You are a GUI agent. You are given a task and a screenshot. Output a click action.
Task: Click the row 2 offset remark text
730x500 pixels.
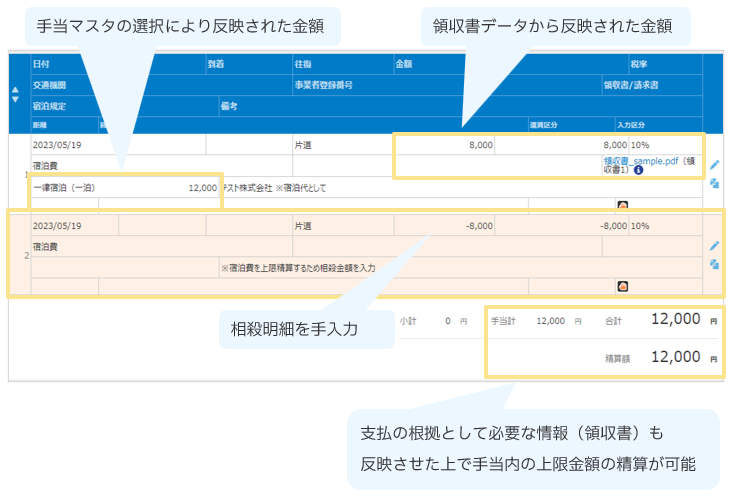297,268
